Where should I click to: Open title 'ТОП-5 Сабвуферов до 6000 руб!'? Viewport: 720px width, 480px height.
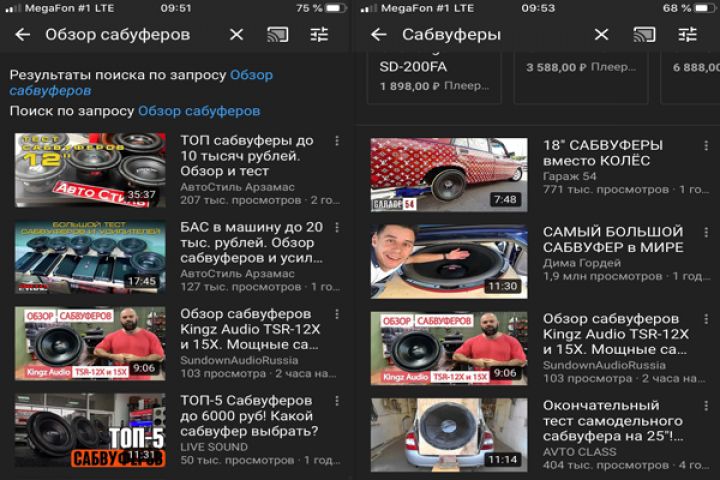point(249,416)
